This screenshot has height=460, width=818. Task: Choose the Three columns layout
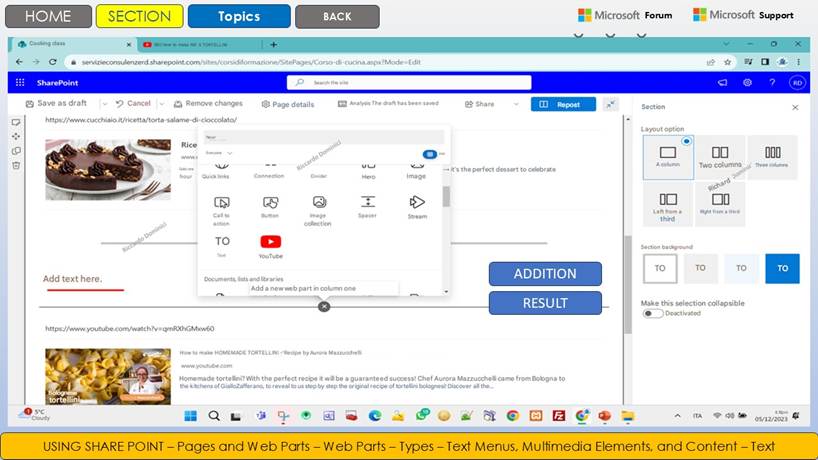772,157
